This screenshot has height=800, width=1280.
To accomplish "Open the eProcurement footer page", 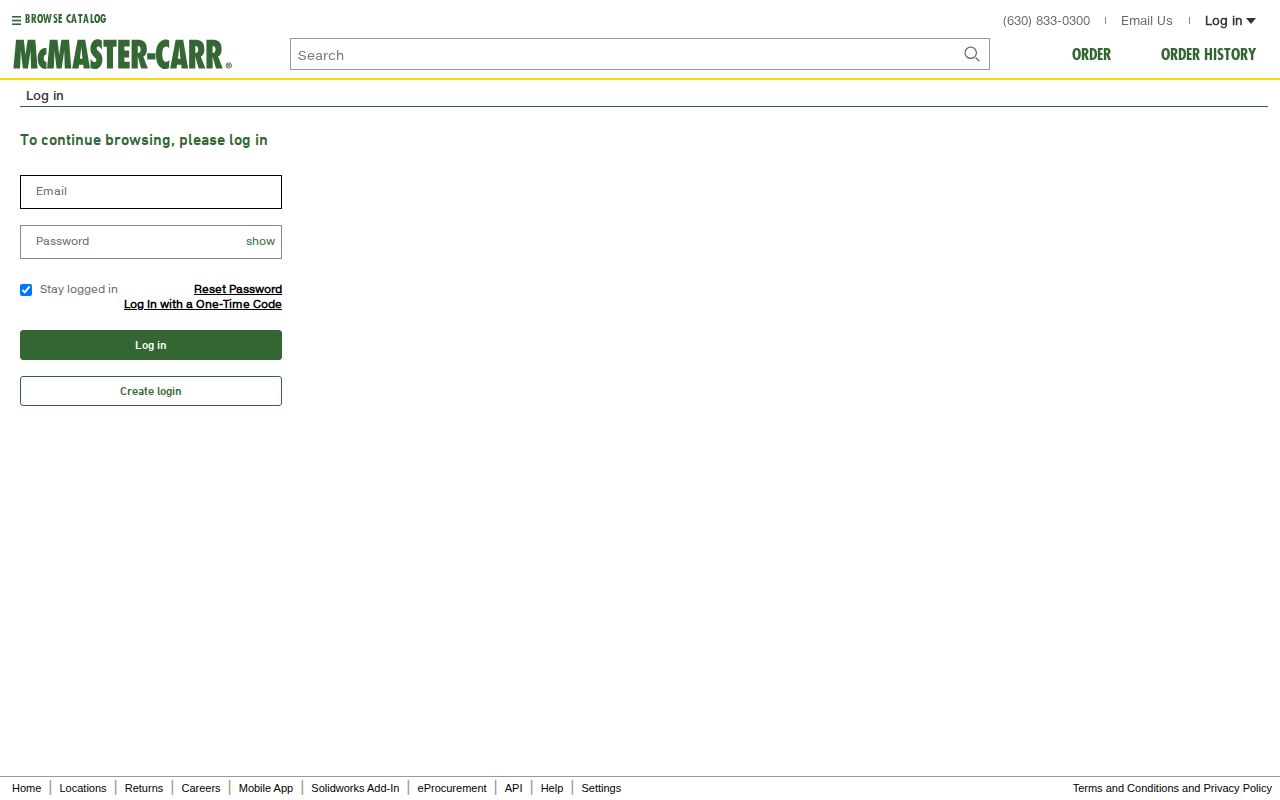I will [451, 788].
